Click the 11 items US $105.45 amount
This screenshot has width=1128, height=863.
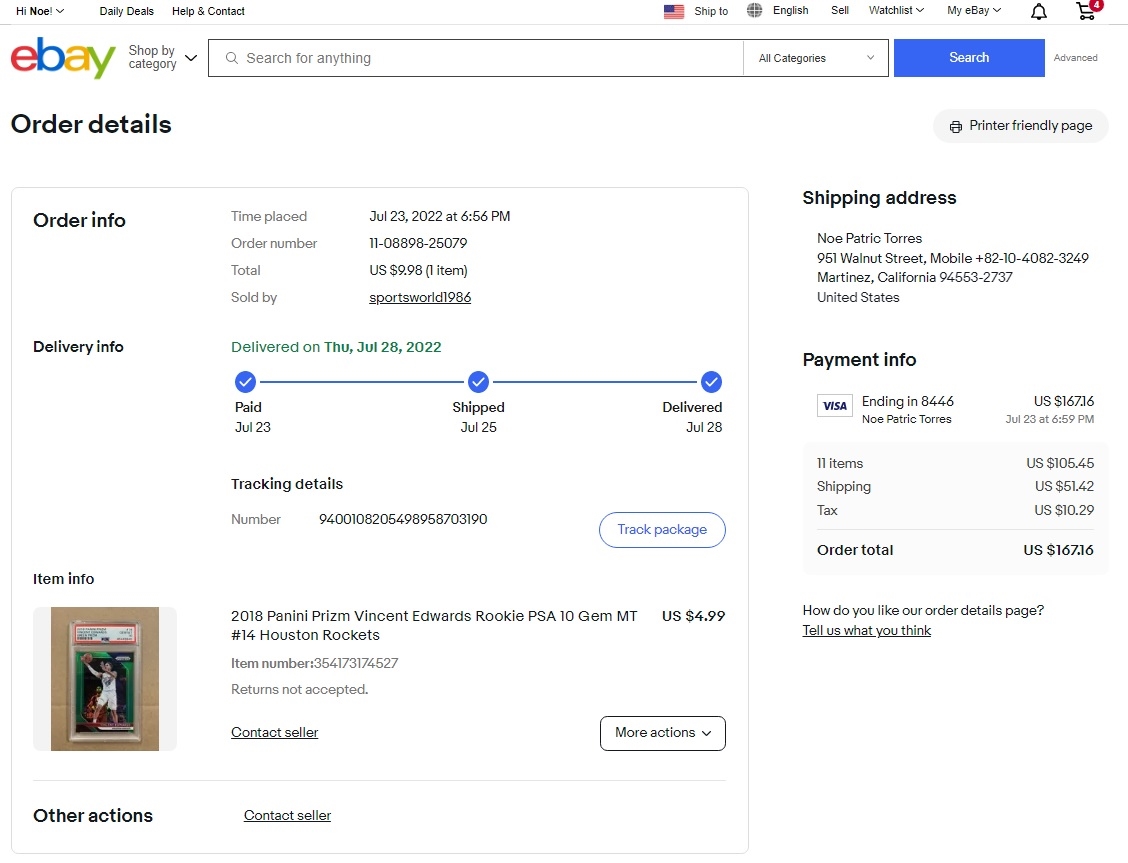click(1060, 464)
